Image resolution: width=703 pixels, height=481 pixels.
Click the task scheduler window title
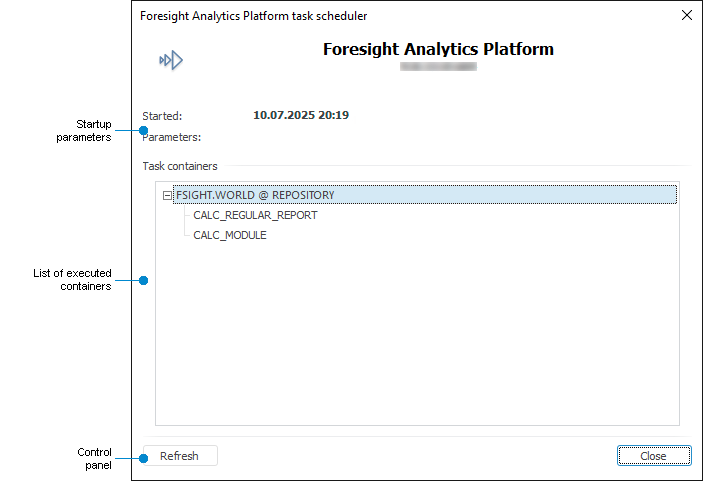(x=253, y=16)
